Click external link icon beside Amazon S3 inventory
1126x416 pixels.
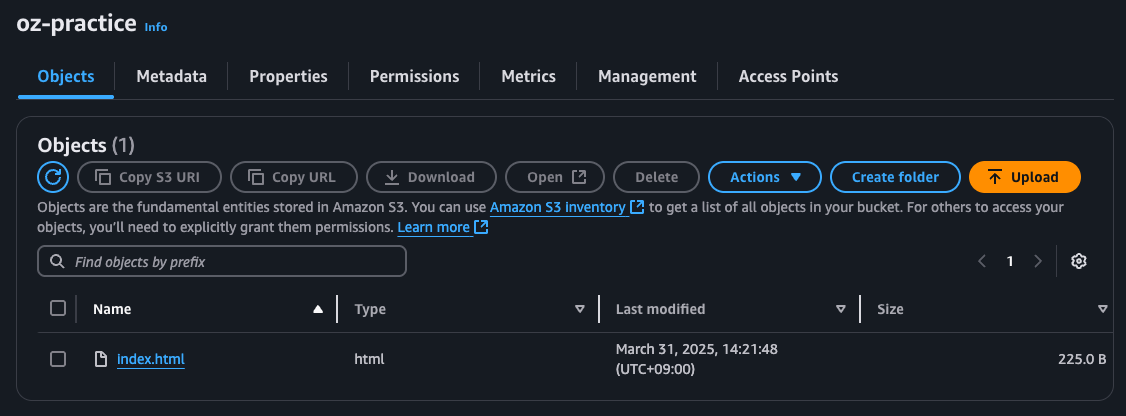[637, 207]
